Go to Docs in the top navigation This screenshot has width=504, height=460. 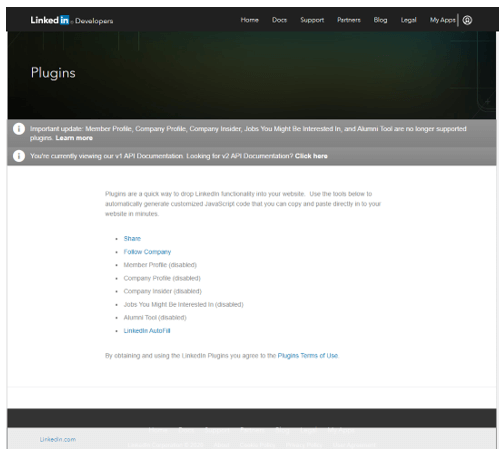pos(279,20)
